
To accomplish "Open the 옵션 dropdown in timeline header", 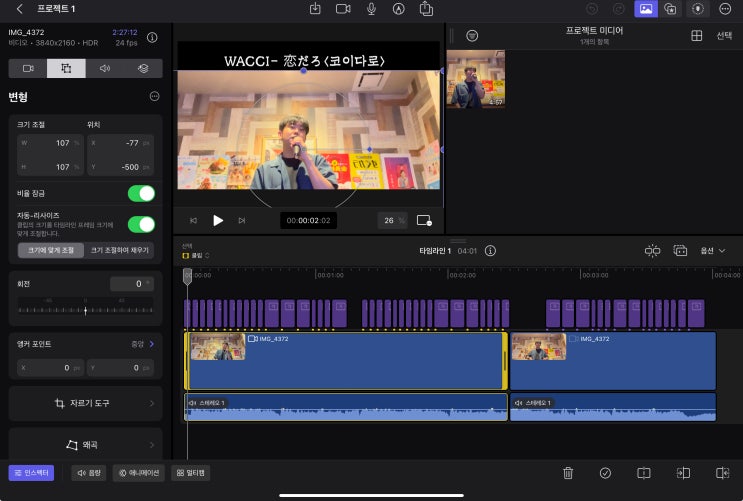I will pyautogui.click(x=713, y=251).
